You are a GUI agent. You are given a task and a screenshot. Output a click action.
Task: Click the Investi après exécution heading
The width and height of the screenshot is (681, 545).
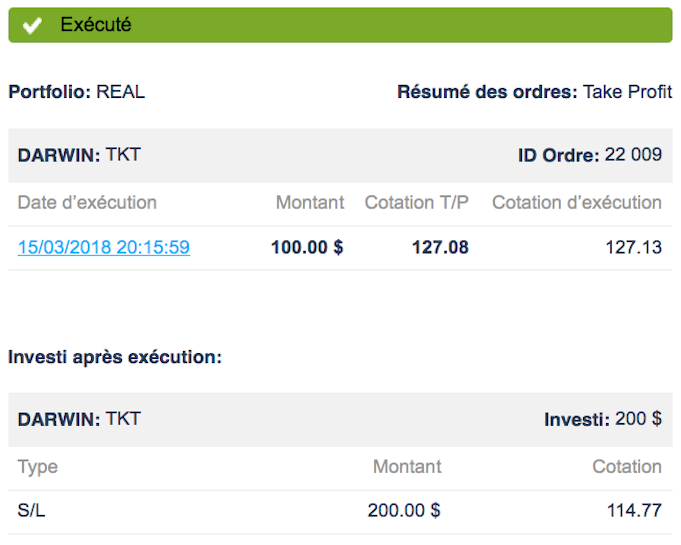coord(115,357)
